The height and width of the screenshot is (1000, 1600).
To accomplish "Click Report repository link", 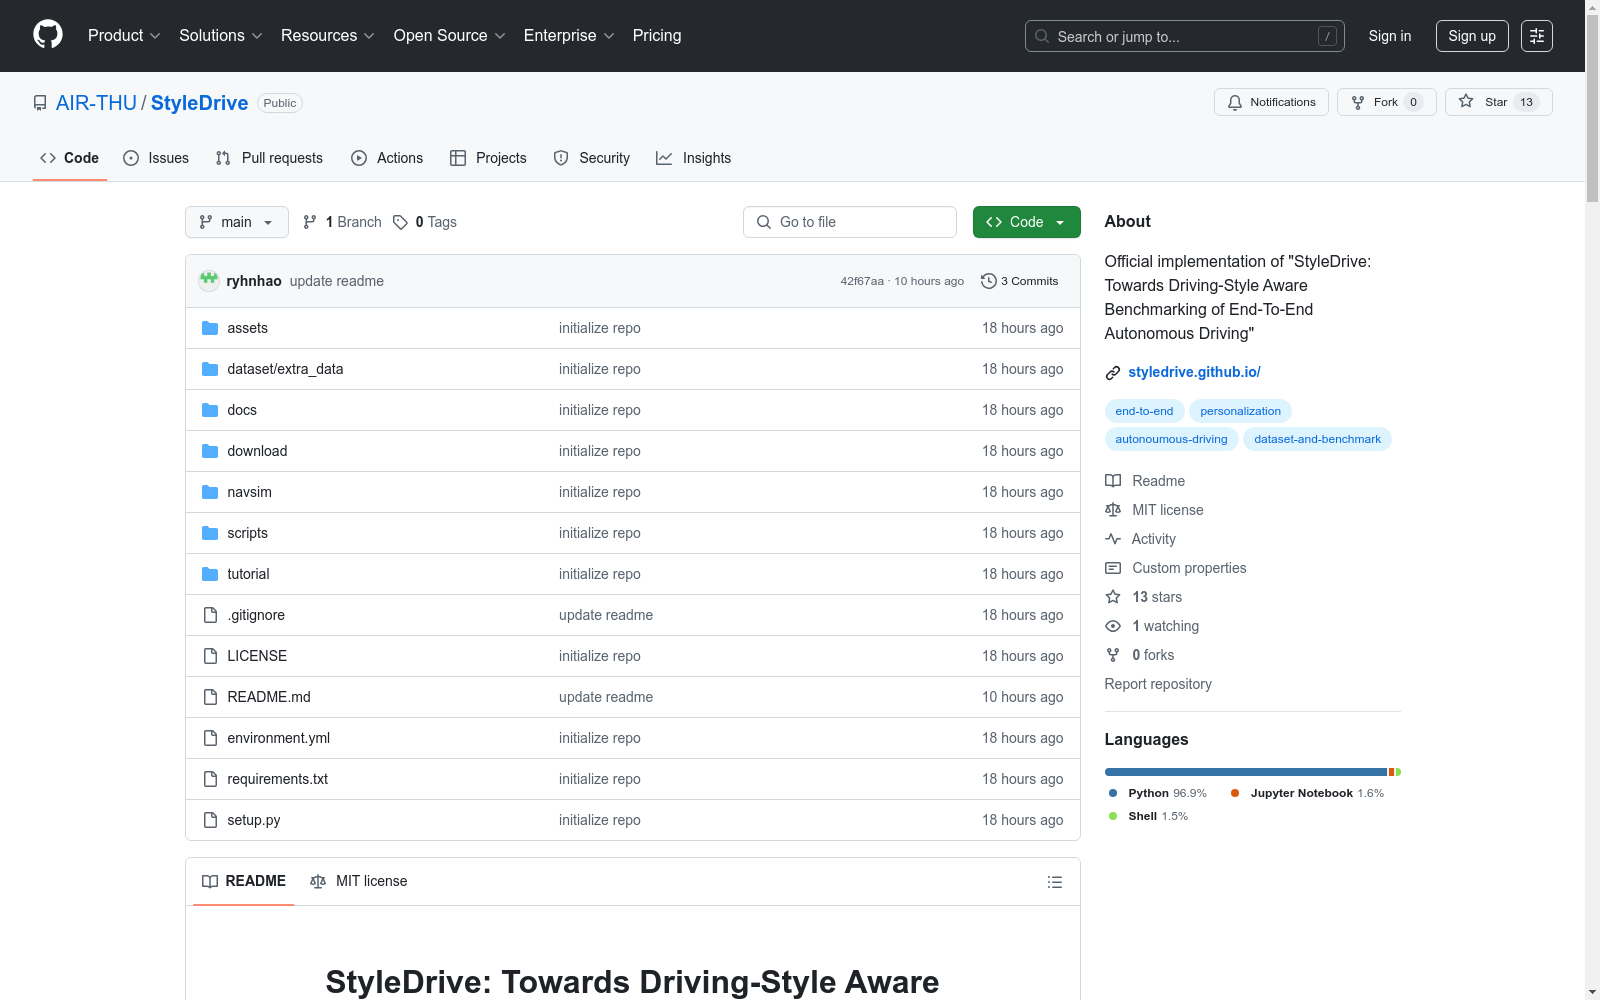I will coord(1158,684).
